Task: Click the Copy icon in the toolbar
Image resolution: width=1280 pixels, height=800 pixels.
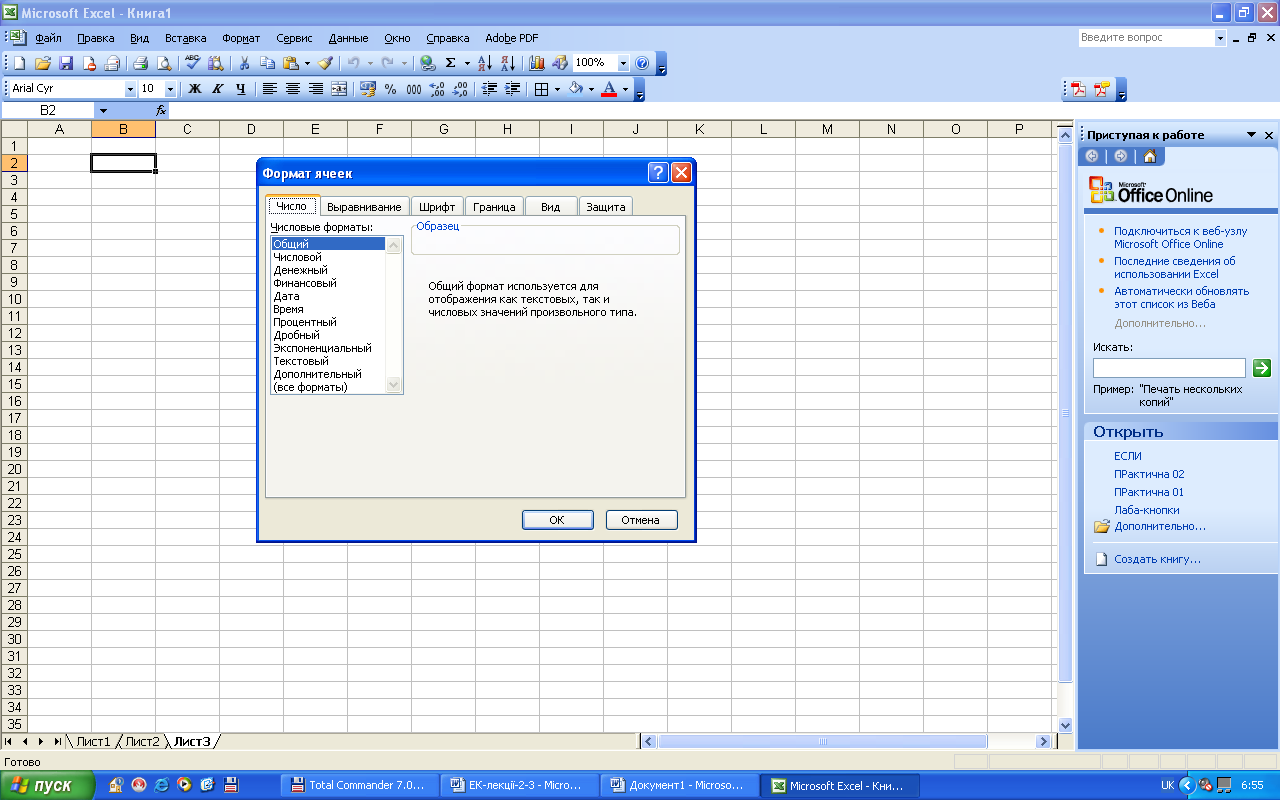Action: coord(267,63)
